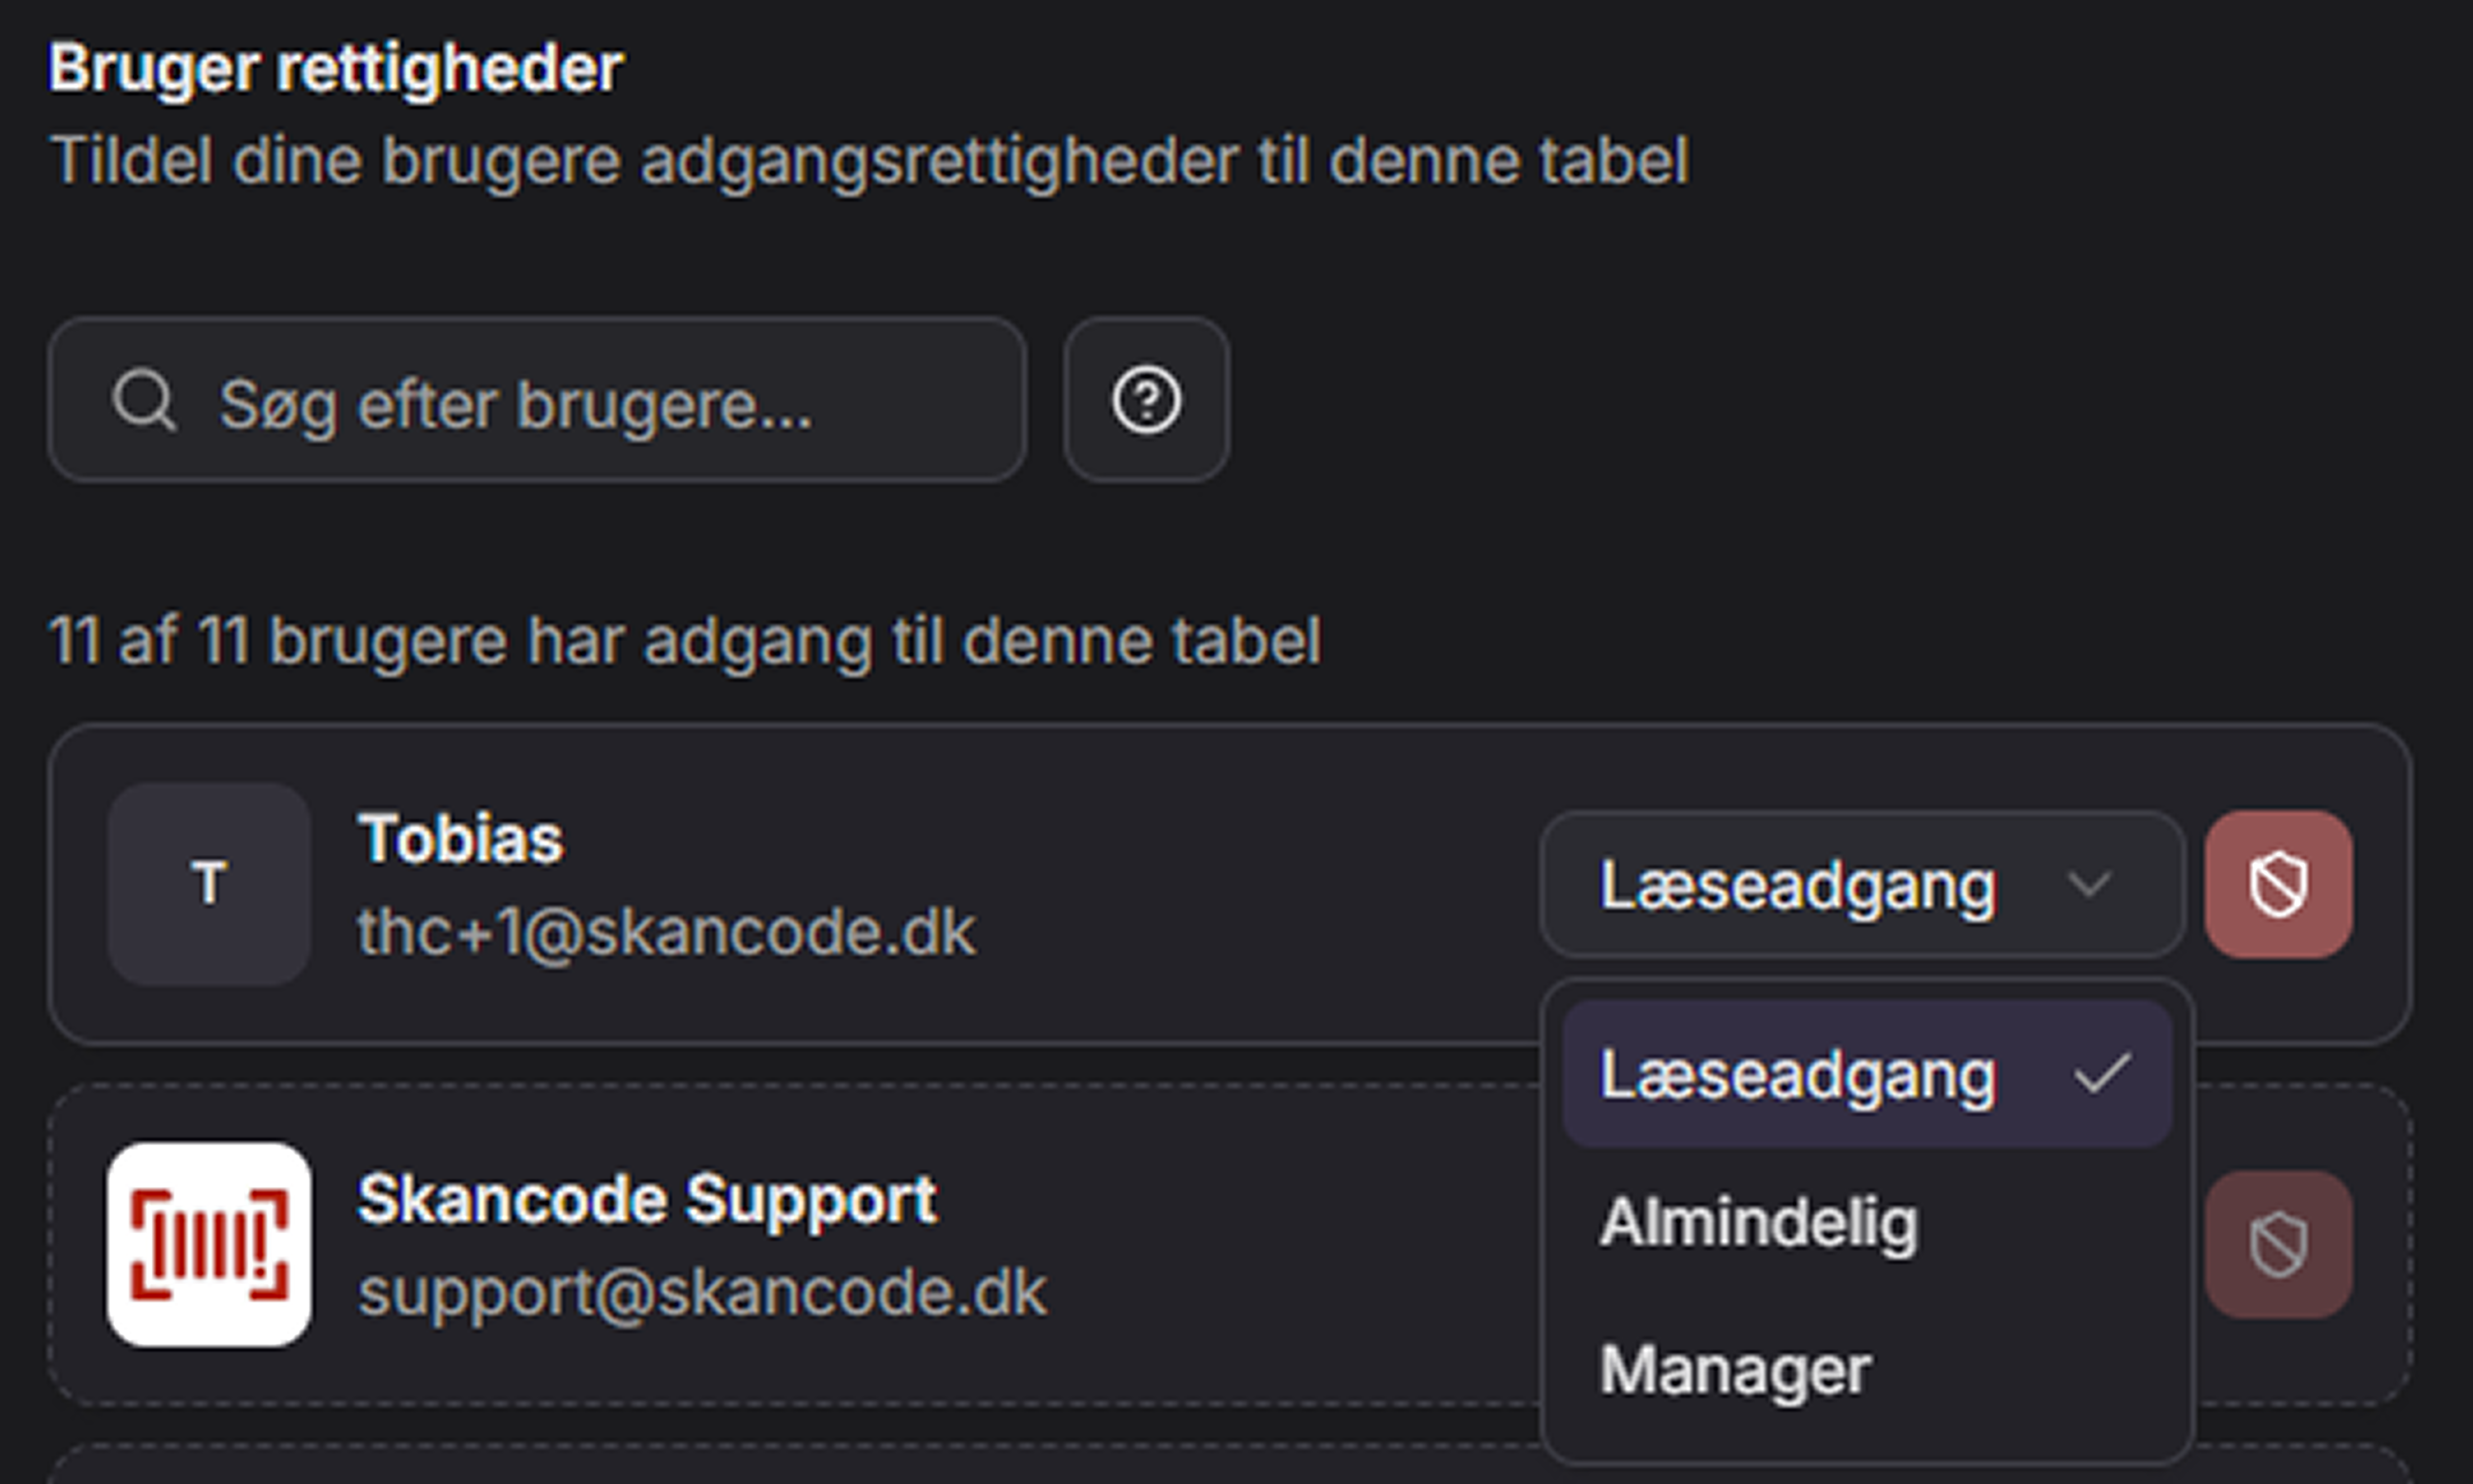Click the "11 af 11 brugere" access count text
This screenshot has width=2473, height=1484.
(x=685, y=640)
